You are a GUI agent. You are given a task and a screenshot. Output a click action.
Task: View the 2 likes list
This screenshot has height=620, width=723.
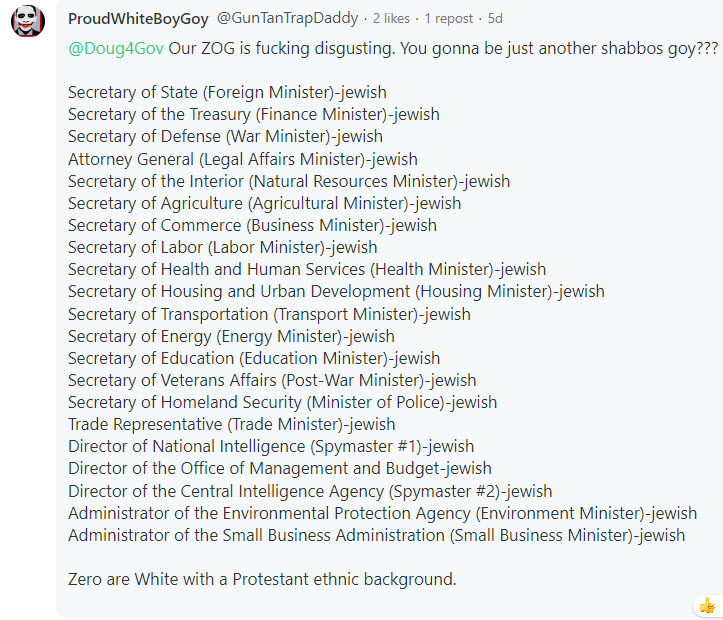click(x=391, y=18)
